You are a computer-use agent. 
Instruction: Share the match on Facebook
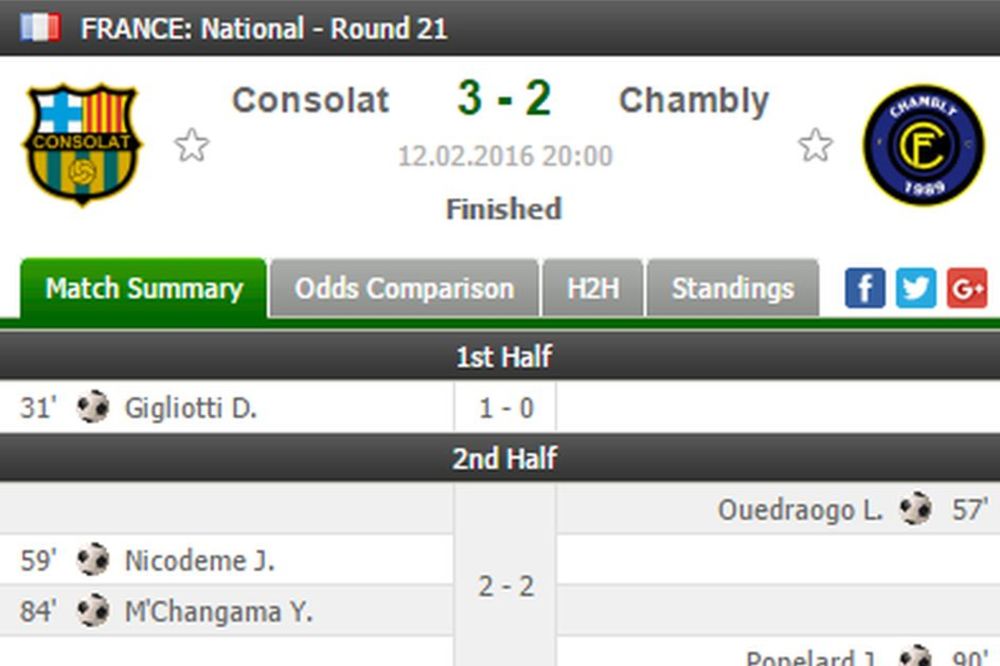[x=865, y=288]
